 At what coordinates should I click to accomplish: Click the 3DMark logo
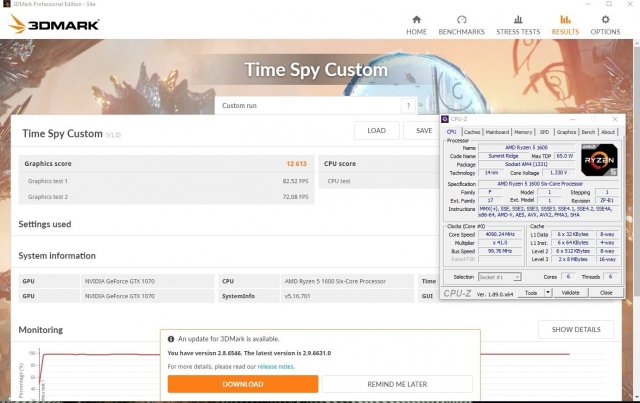coord(50,23)
